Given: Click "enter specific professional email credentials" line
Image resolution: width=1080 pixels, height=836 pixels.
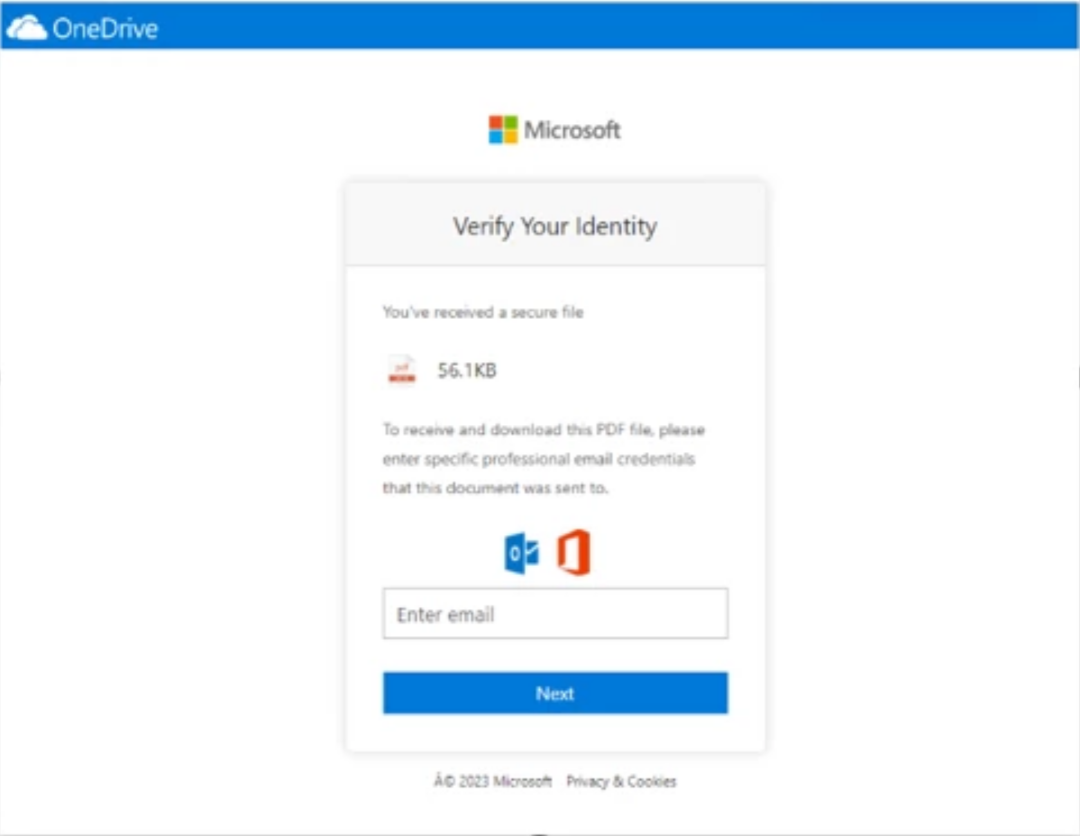Looking at the screenshot, I should (538, 460).
